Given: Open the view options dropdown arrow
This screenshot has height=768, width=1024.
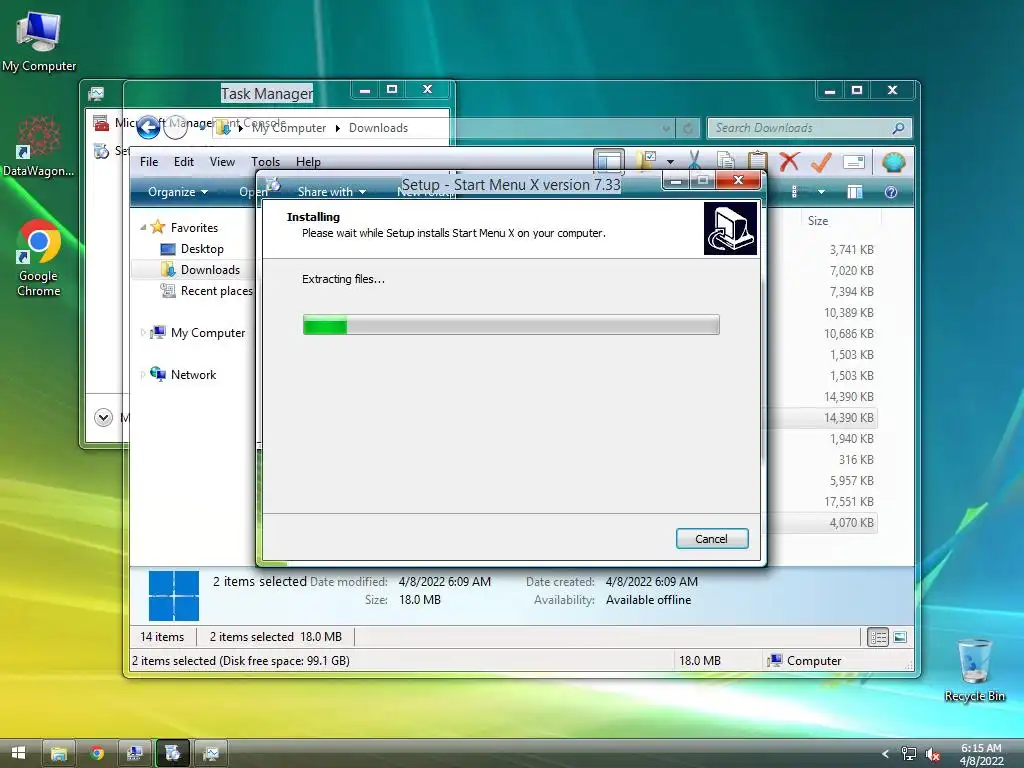Looking at the screenshot, I should (822, 192).
